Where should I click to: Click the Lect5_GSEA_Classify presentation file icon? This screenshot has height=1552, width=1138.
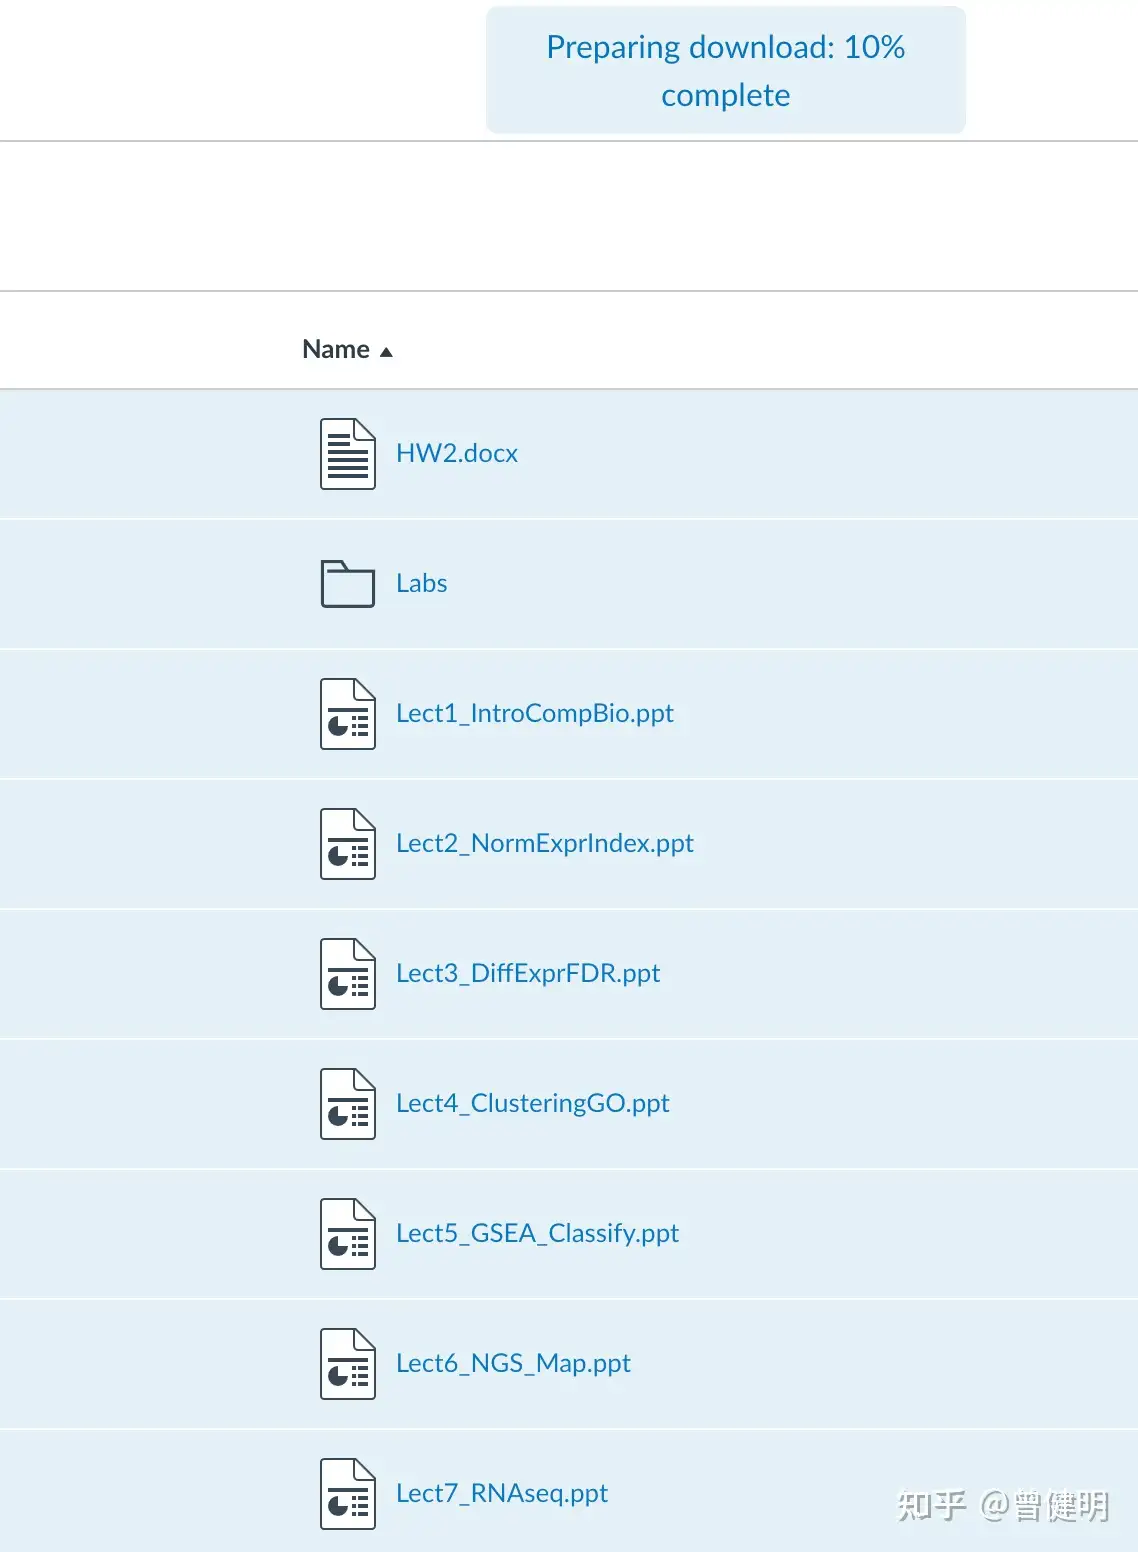pos(348,1234)
